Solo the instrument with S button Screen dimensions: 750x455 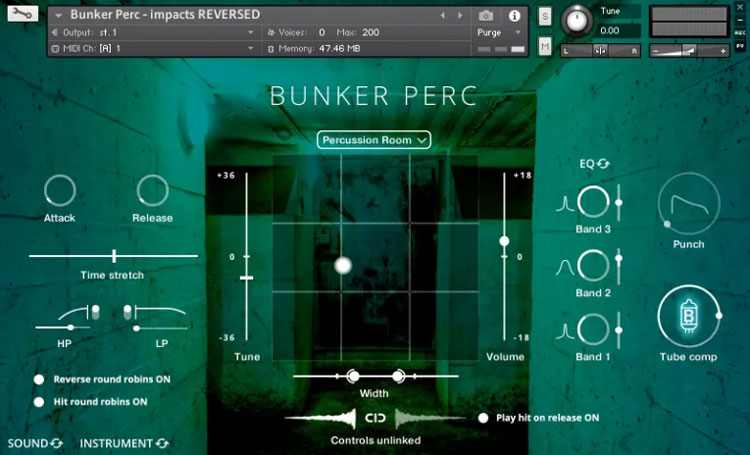click(x=545, y=17)
